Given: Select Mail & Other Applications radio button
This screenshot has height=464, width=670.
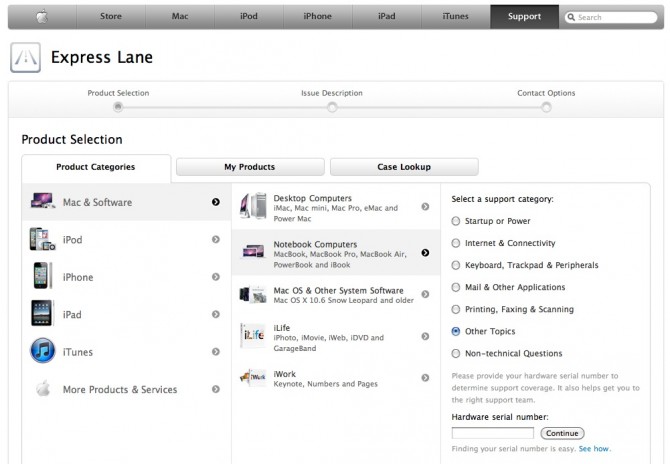Looking at the screenshot, I should pyautogui.click(x=456, y=287).
